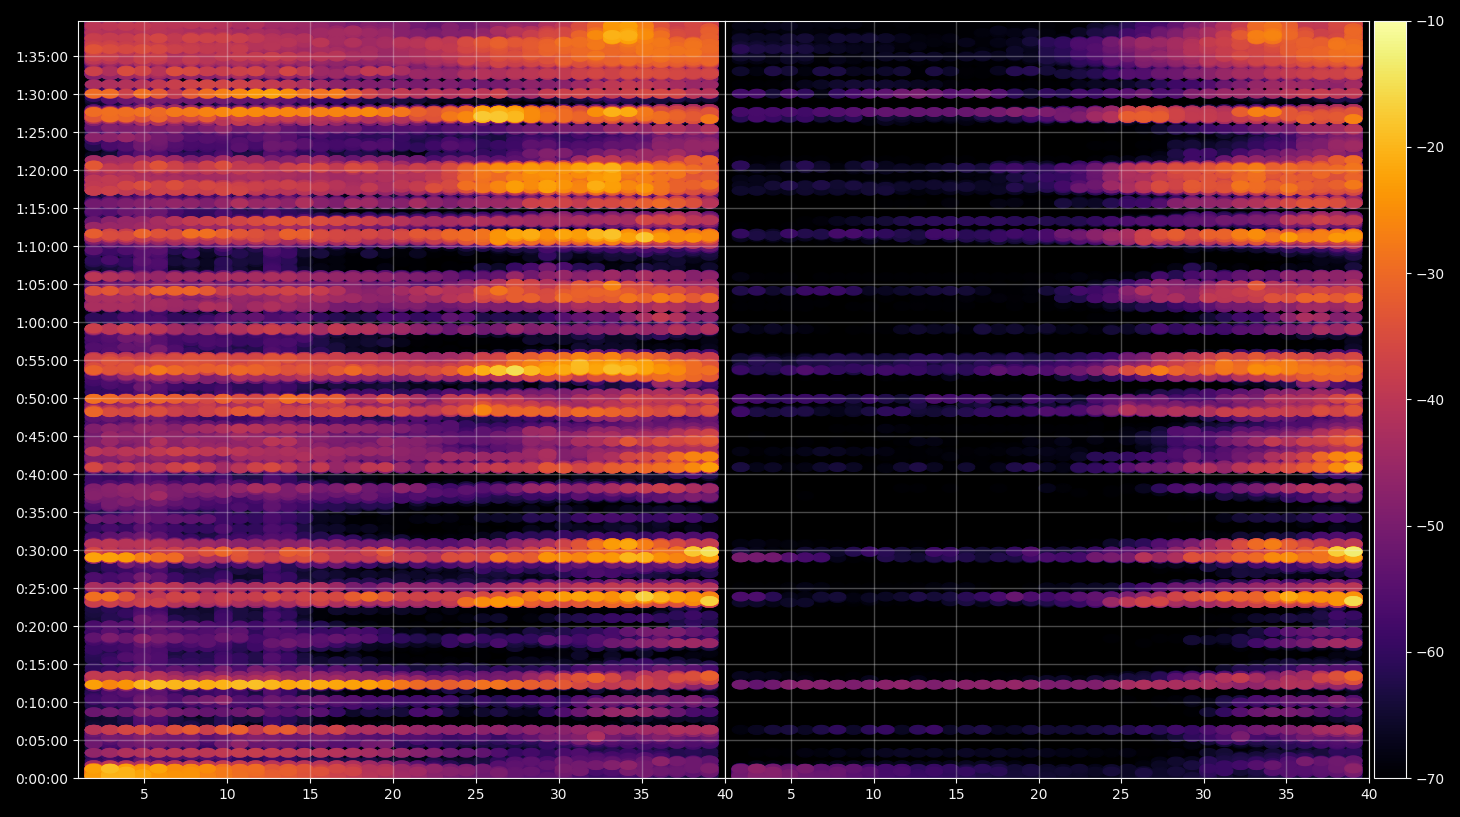Click the 0:25:00 time axis label
The image size is (1460, 817).
click(42, 589)
